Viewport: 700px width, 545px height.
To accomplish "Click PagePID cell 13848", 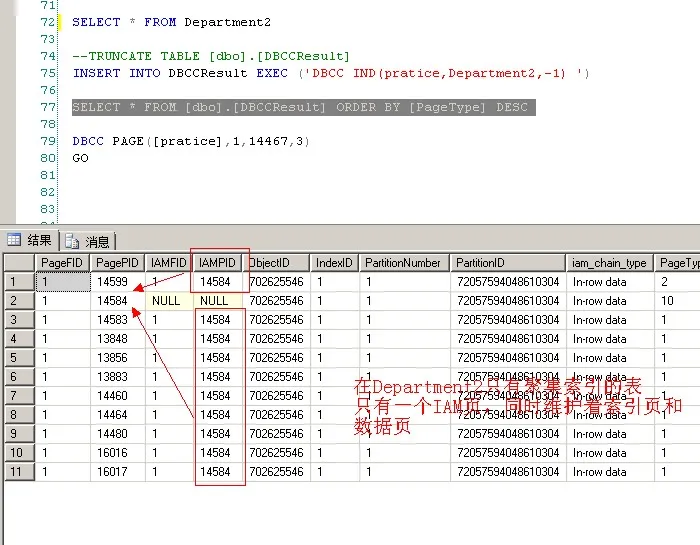I will point(117,339).
